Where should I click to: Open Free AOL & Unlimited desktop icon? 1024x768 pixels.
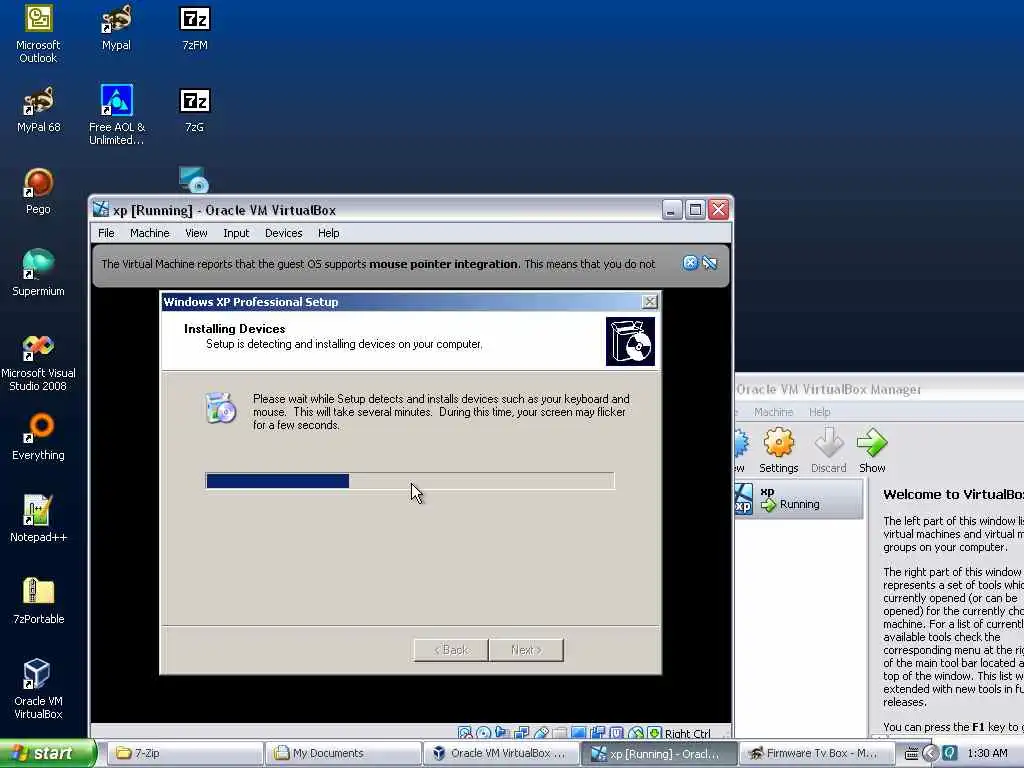[x=116, y=115]
